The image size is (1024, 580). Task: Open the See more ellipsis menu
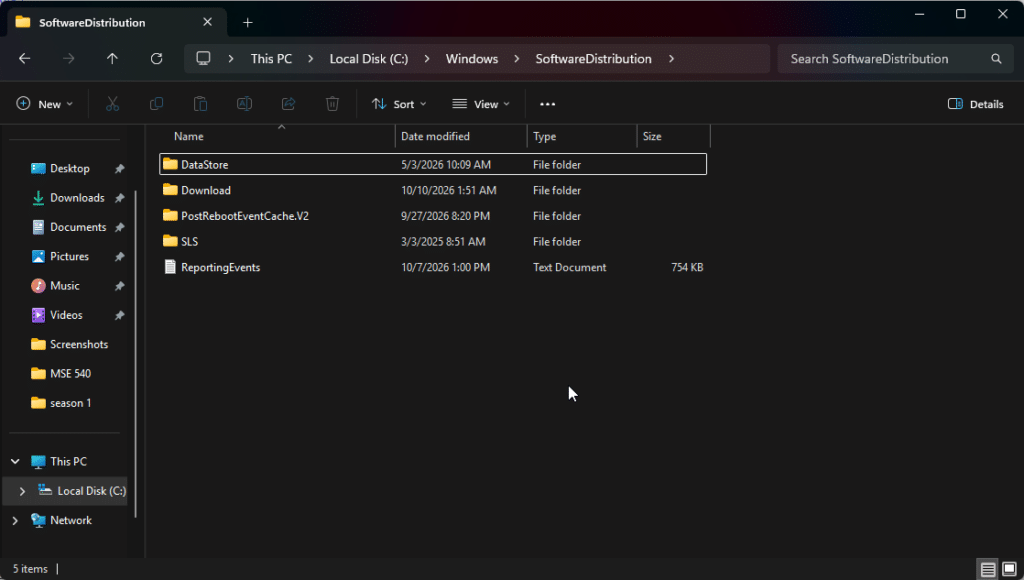pyautogui.click(x=548, y=104)
